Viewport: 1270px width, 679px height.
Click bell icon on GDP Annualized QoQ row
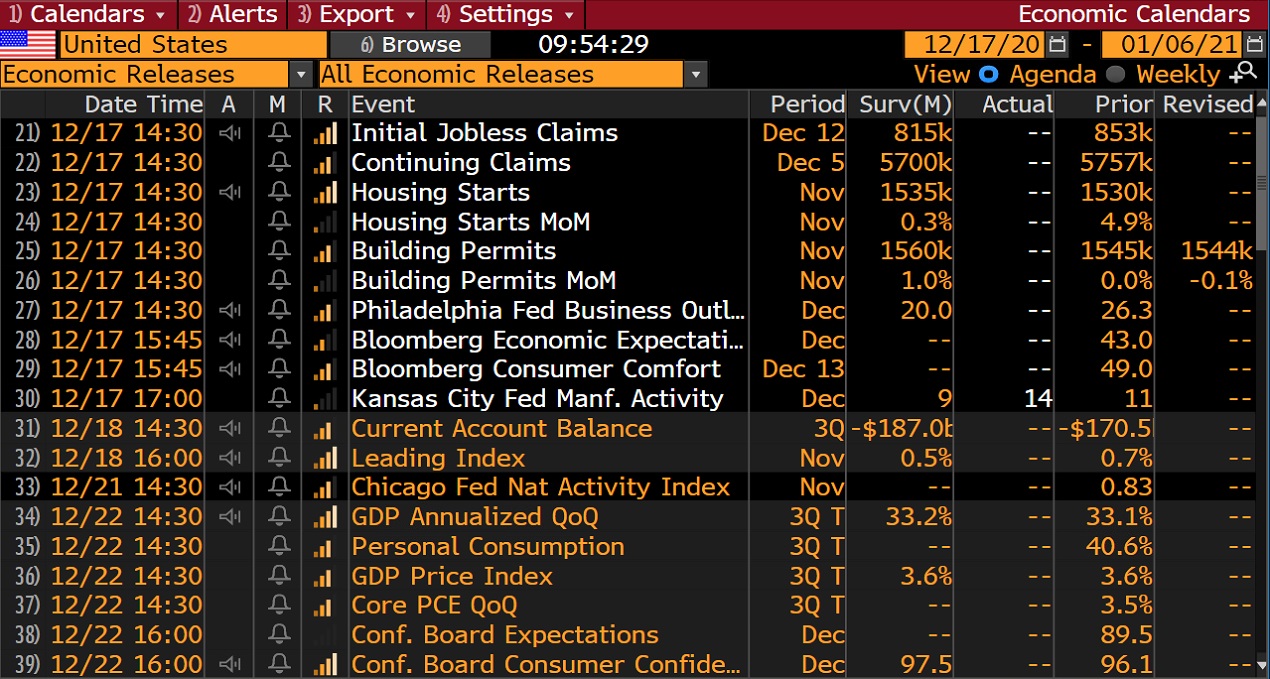[x=279, y=517]
